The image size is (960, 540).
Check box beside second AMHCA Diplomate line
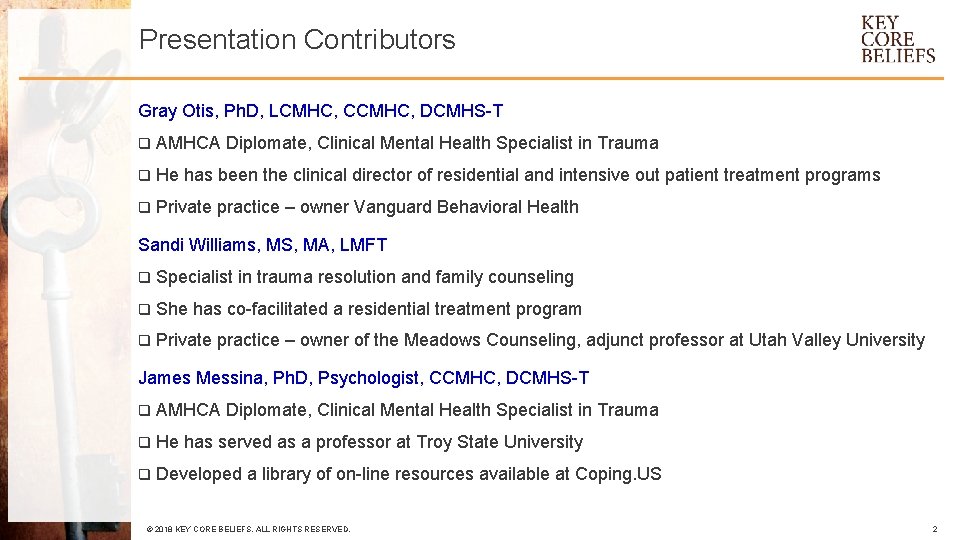[144, 410]
